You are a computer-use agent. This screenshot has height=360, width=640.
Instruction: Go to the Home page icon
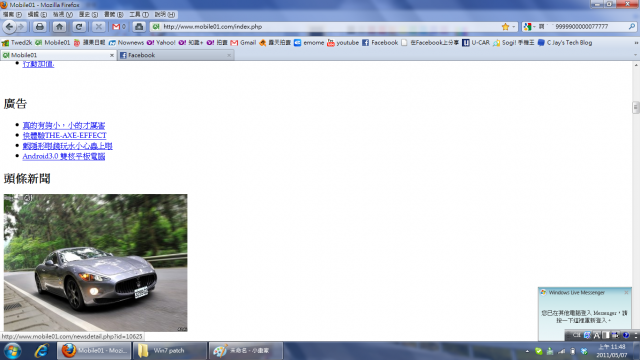click(59, 27)
